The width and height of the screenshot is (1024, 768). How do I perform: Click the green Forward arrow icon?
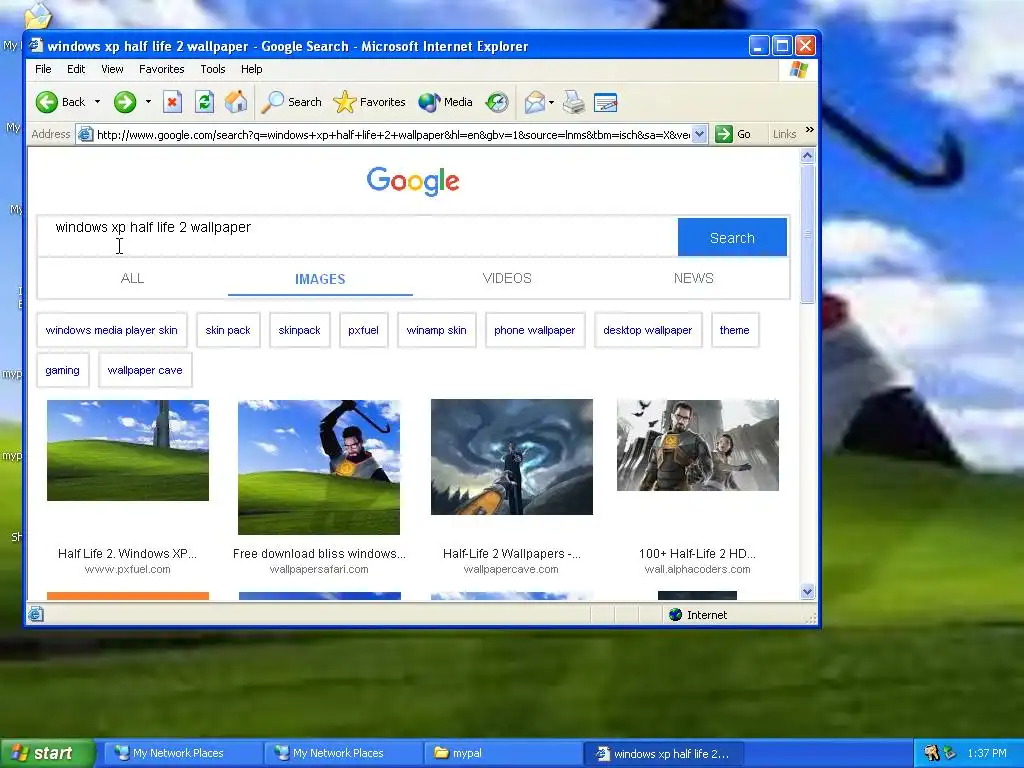125,102
